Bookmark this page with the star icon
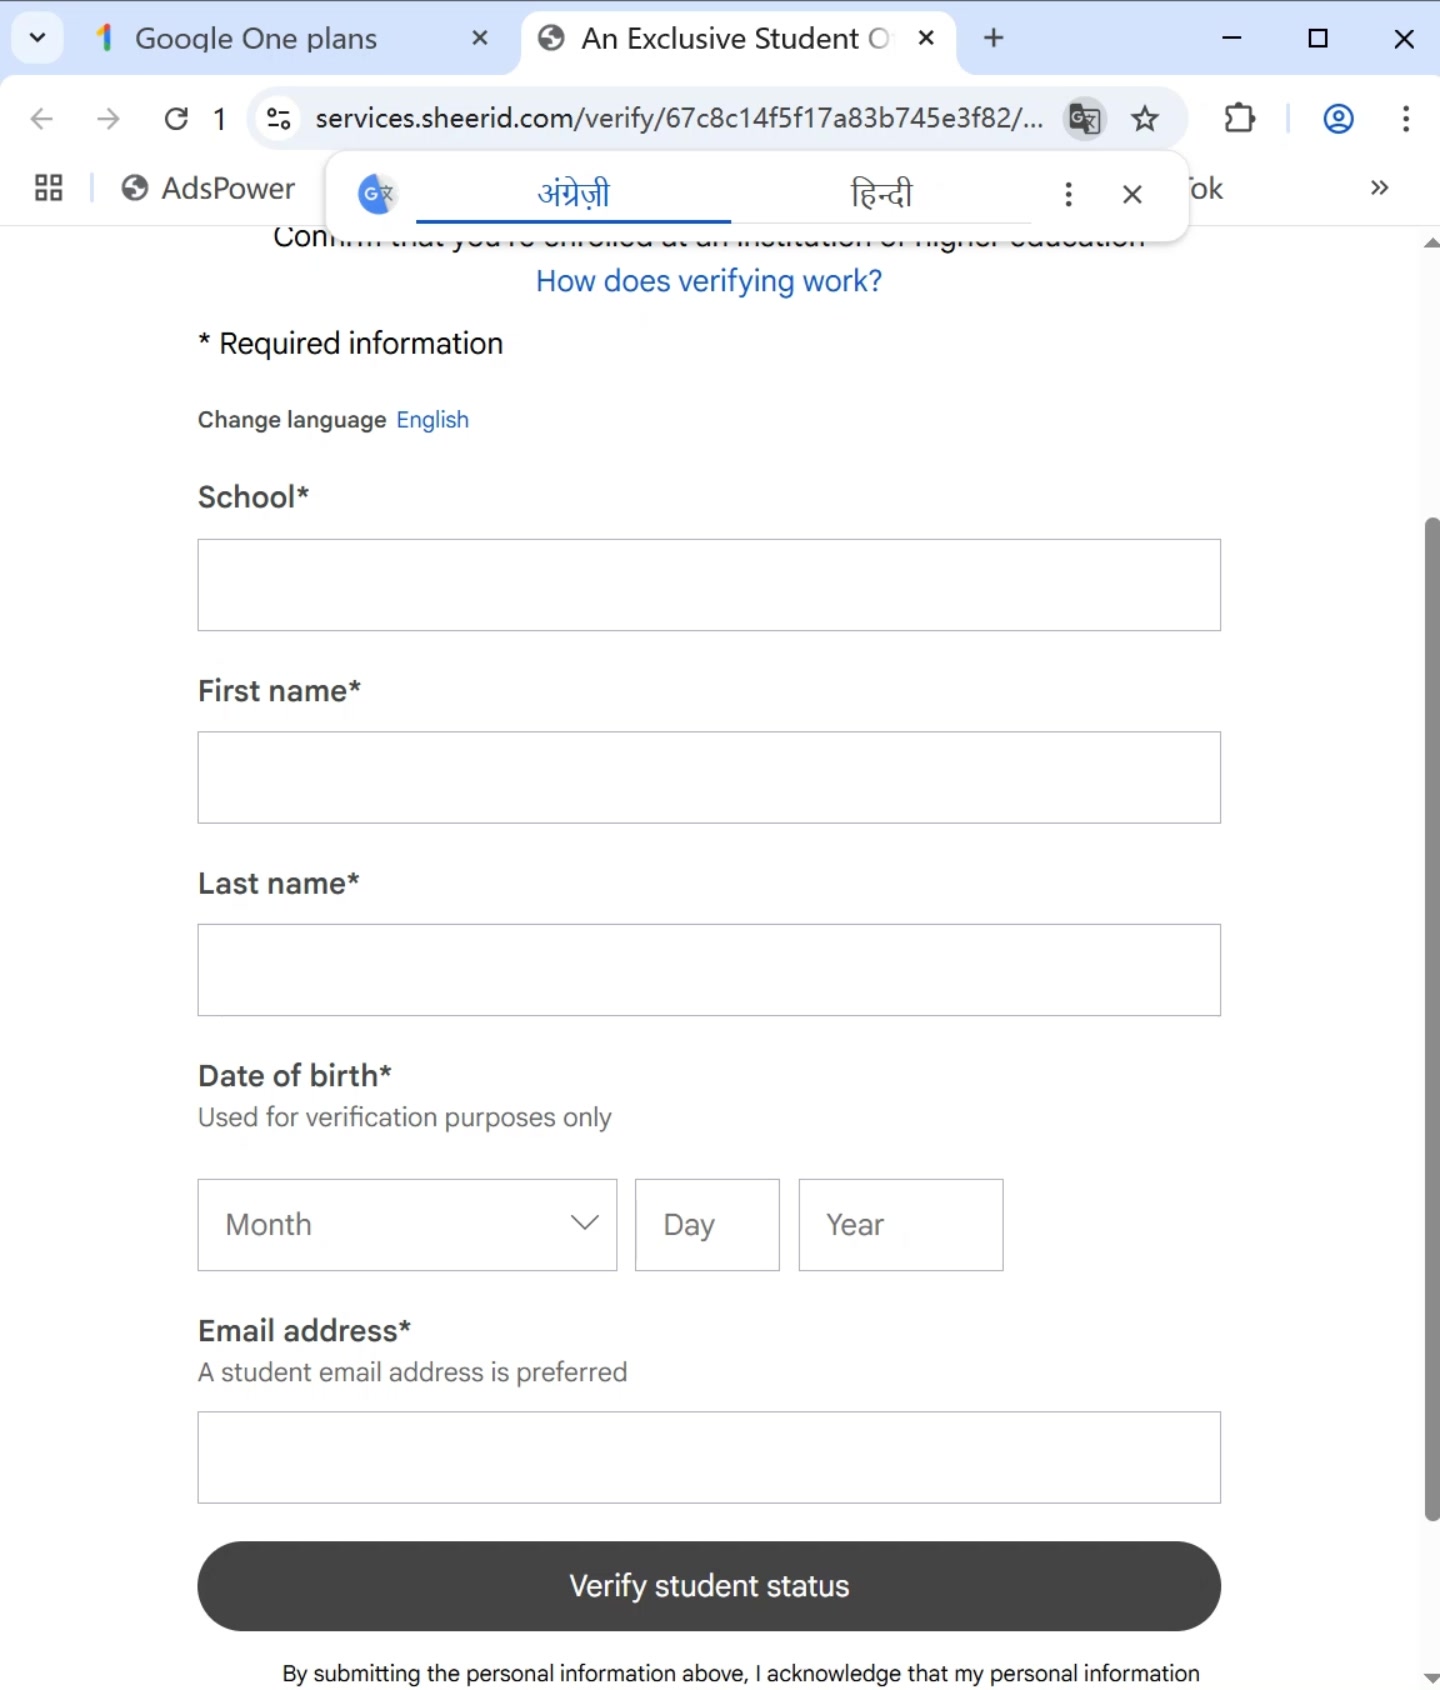 pyautogui.click(x=1145, y=119)
